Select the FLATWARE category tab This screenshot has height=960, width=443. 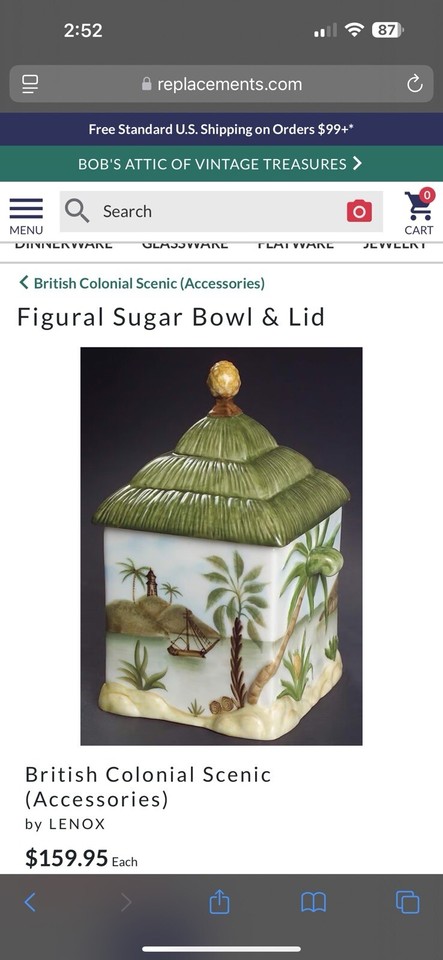296,244
